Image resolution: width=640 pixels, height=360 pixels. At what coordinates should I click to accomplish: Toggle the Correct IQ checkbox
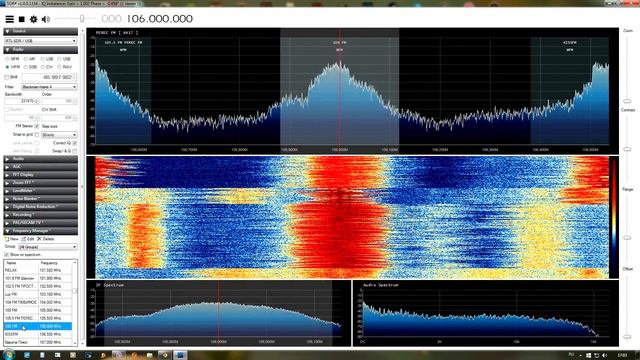click(75, 143)
